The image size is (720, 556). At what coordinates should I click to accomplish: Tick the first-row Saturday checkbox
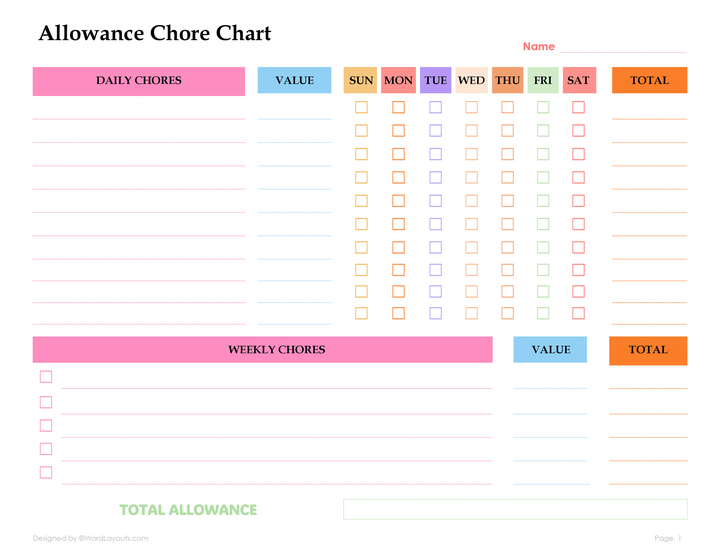pyautogui.click(x=578, y=107)
